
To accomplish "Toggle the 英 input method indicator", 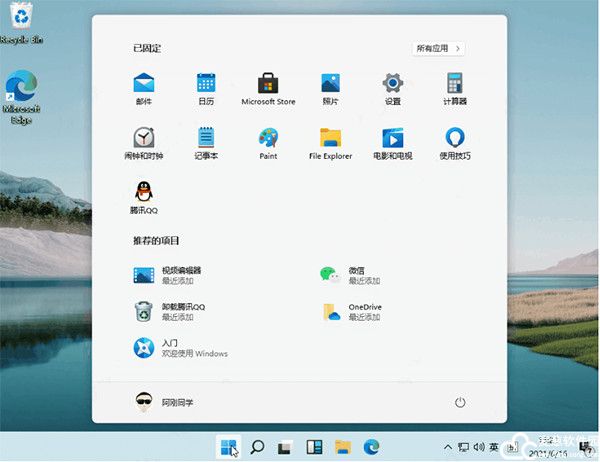I will point(494,447).
